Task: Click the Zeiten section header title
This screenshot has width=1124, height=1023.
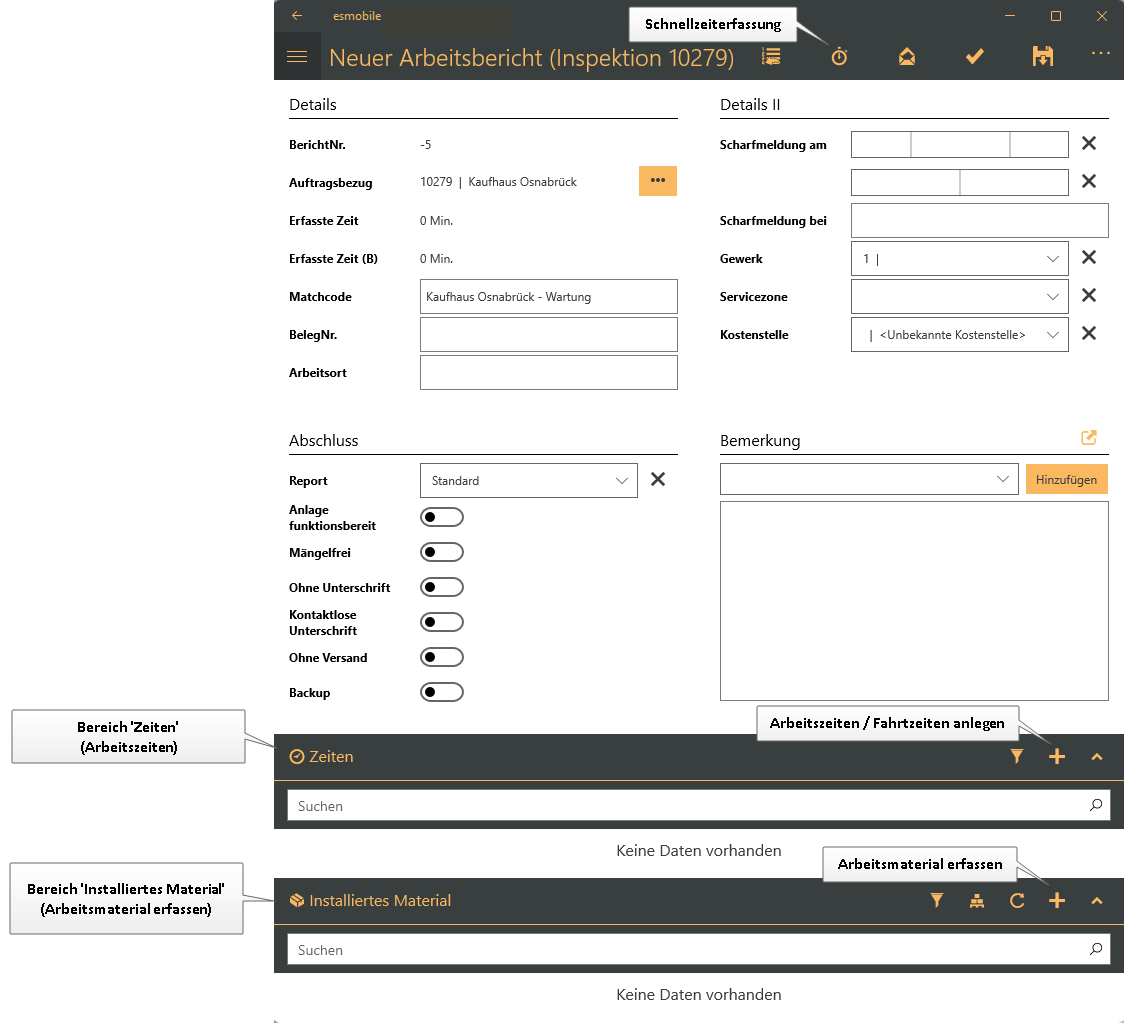Action: tap(330, 756)
